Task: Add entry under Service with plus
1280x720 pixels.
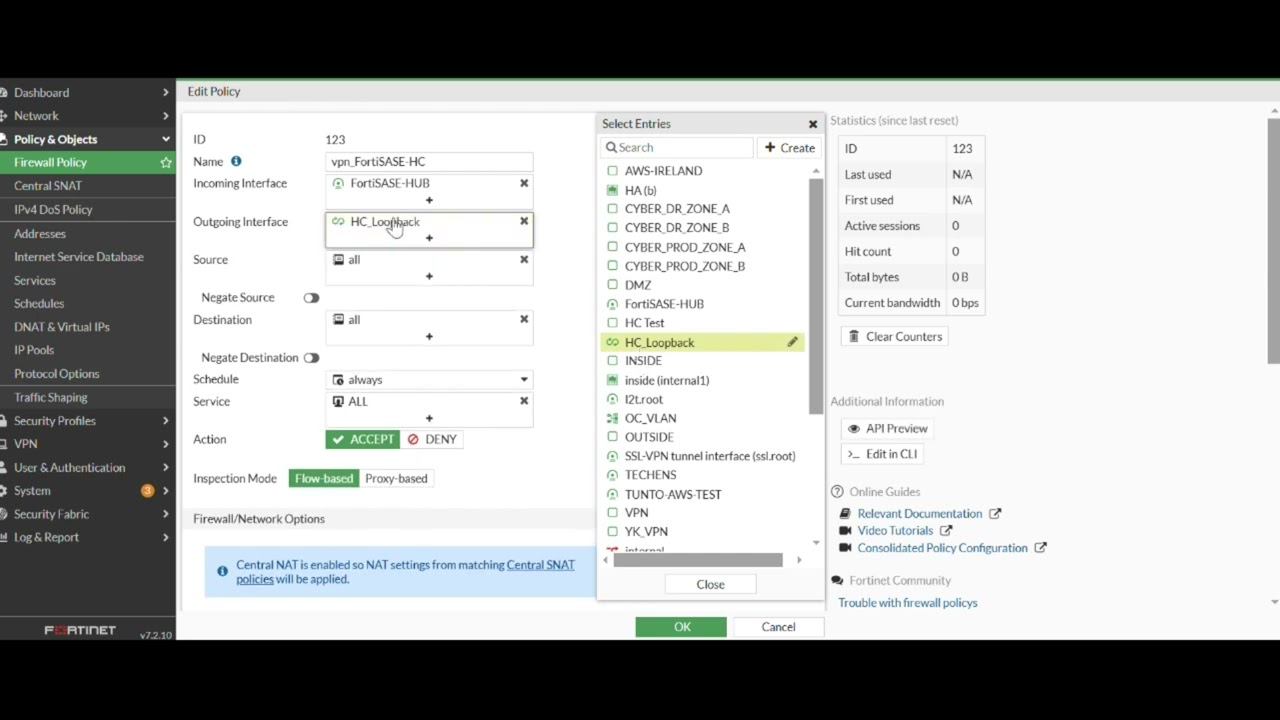Action: tap(429, 418)
